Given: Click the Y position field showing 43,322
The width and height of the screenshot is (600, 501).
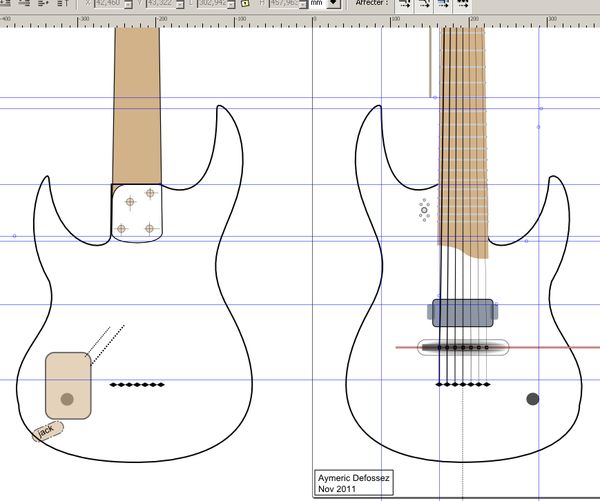Looking at the screenshot, I should [x=161, y=3].
